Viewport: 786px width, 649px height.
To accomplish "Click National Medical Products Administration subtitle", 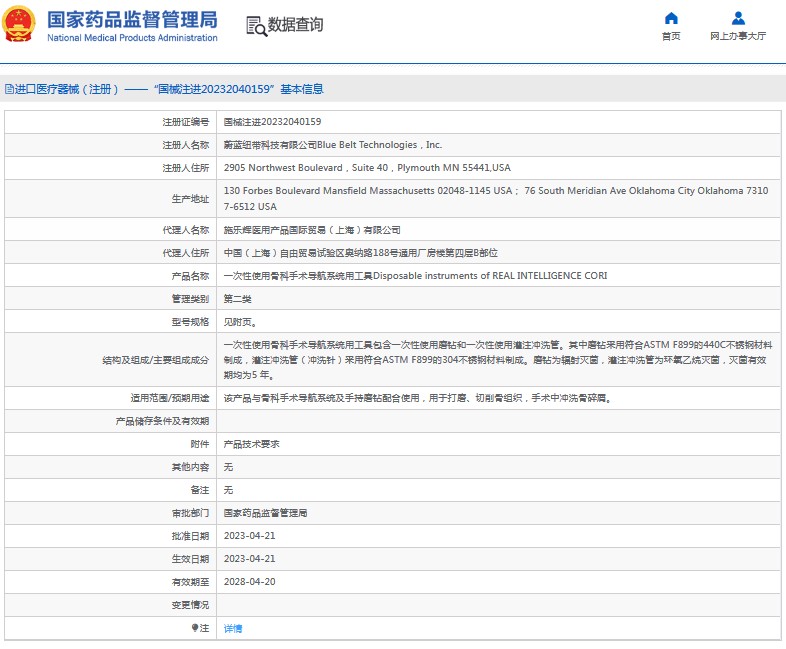I will (132, 38).
